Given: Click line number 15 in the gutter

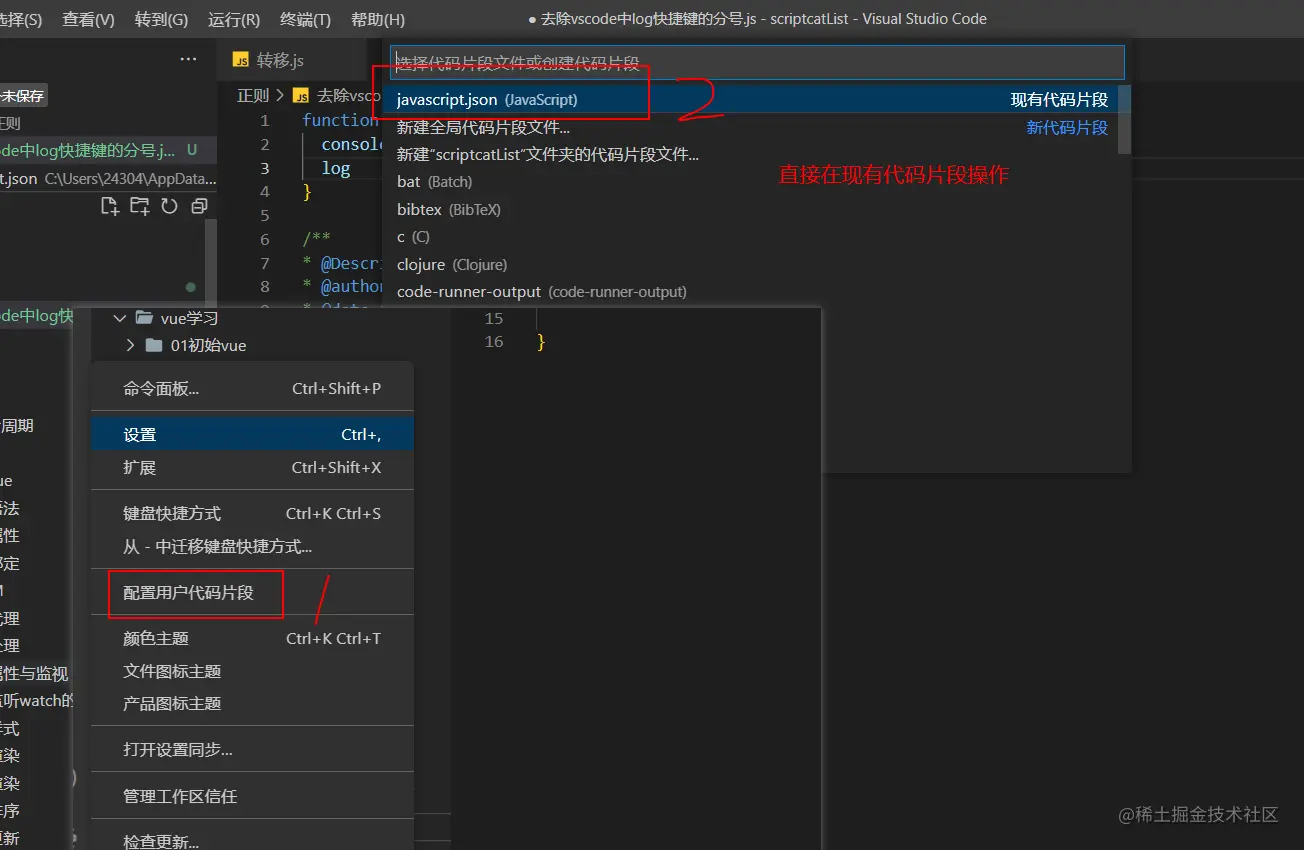Looking at the screenshot, I should [x=494, y=318].
